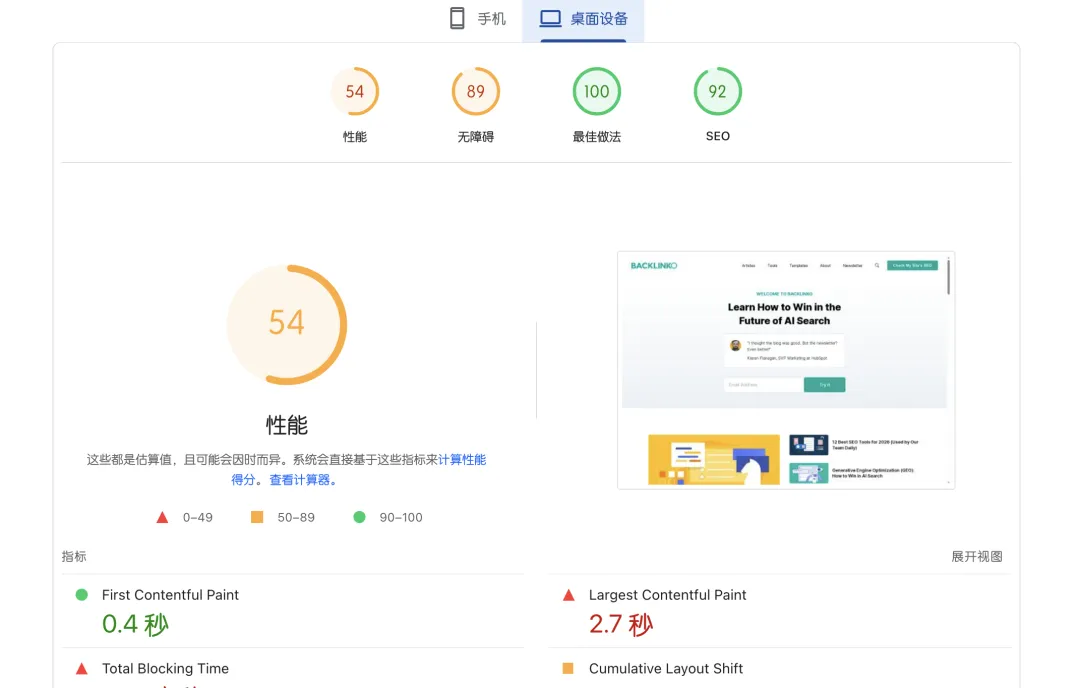Click the Largest Contentful Paint metric label
This screenshot has width=1080, height=688.
[667, 594]
